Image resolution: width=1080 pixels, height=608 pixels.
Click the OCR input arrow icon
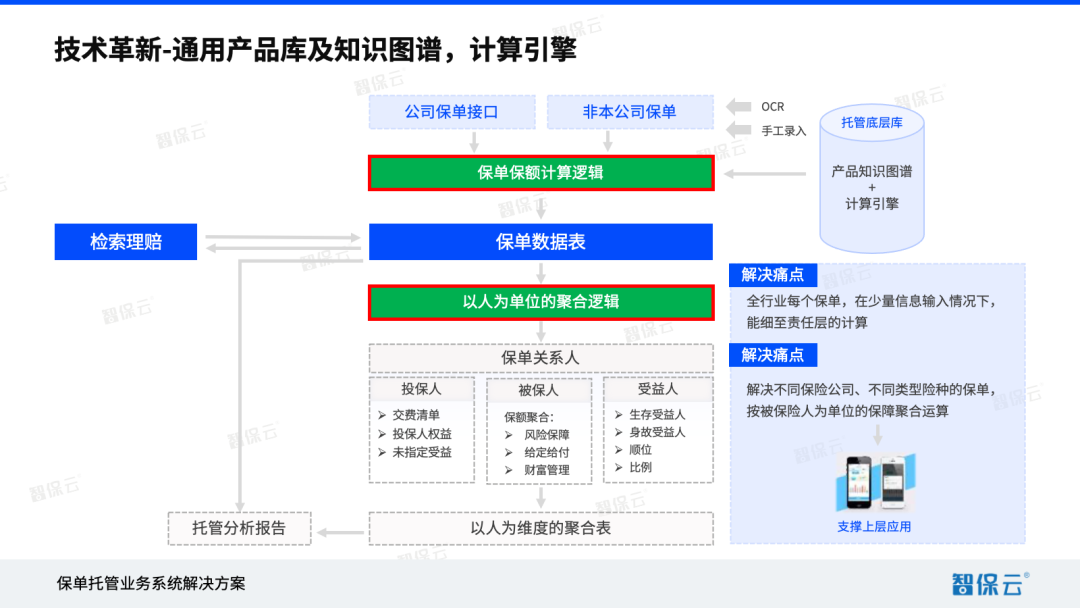(737, 106)
